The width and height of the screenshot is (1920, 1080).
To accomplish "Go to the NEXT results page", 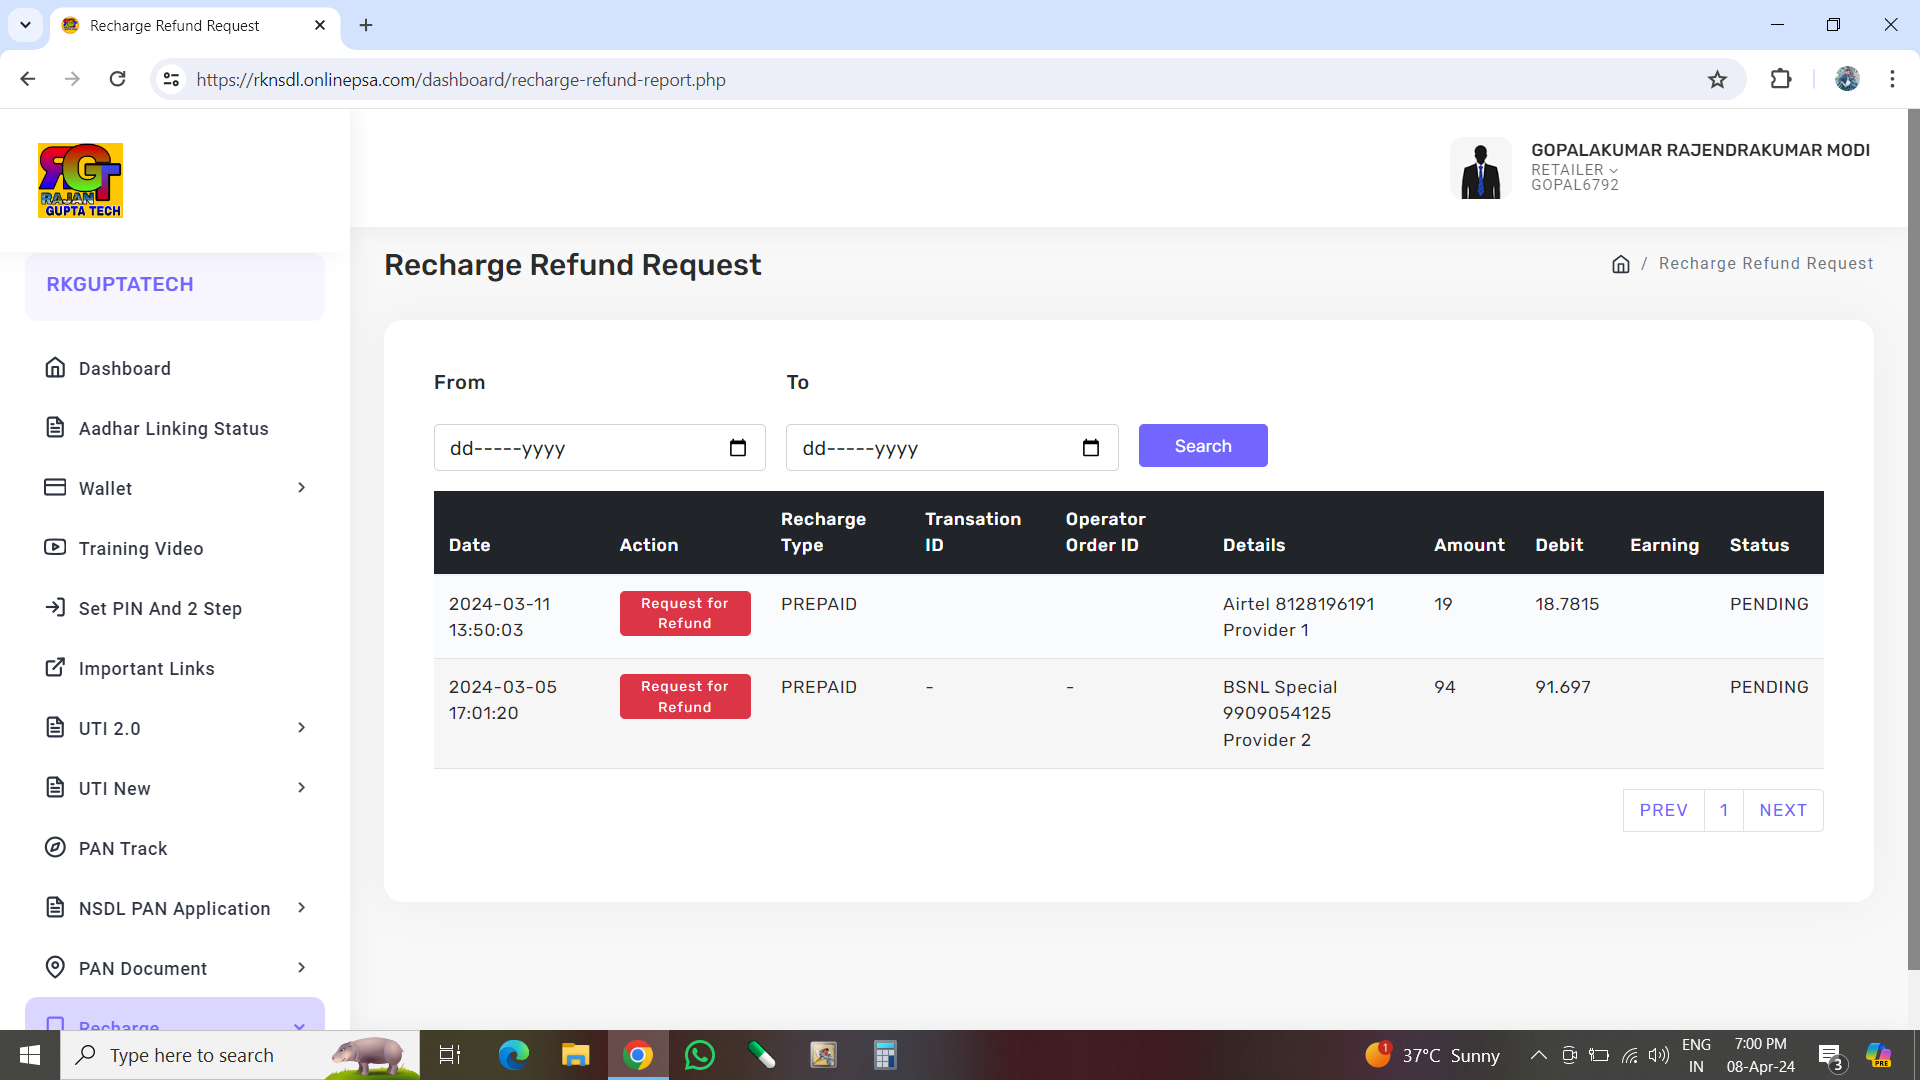I will click(1782, 810).
